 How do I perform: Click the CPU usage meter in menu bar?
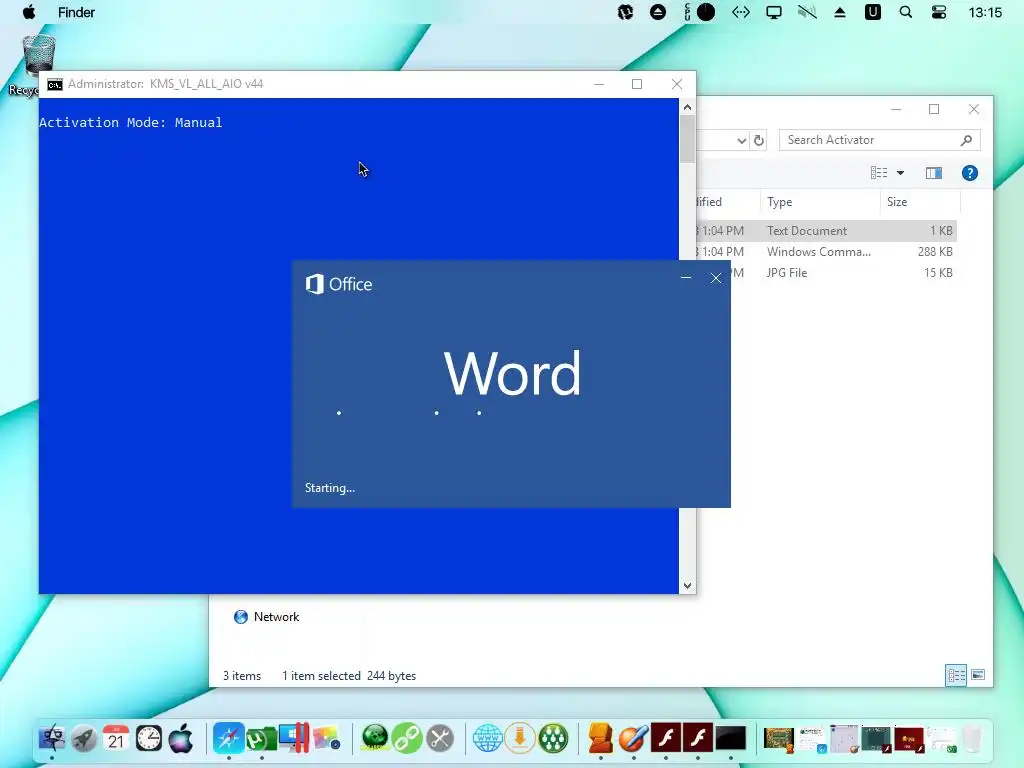699,12
